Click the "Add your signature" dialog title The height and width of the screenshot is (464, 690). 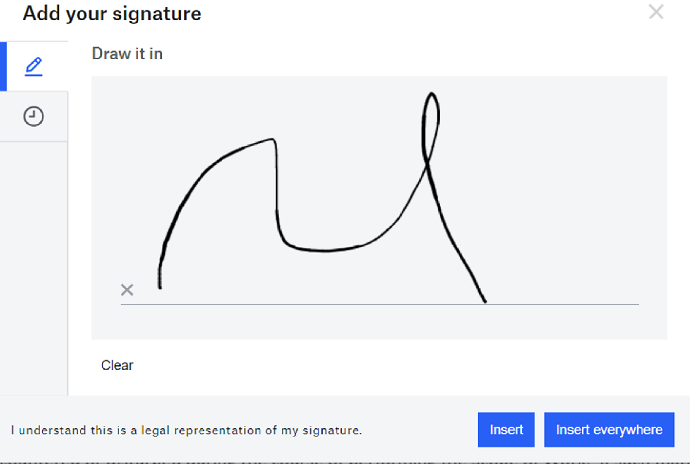click(x=111, y=14)
